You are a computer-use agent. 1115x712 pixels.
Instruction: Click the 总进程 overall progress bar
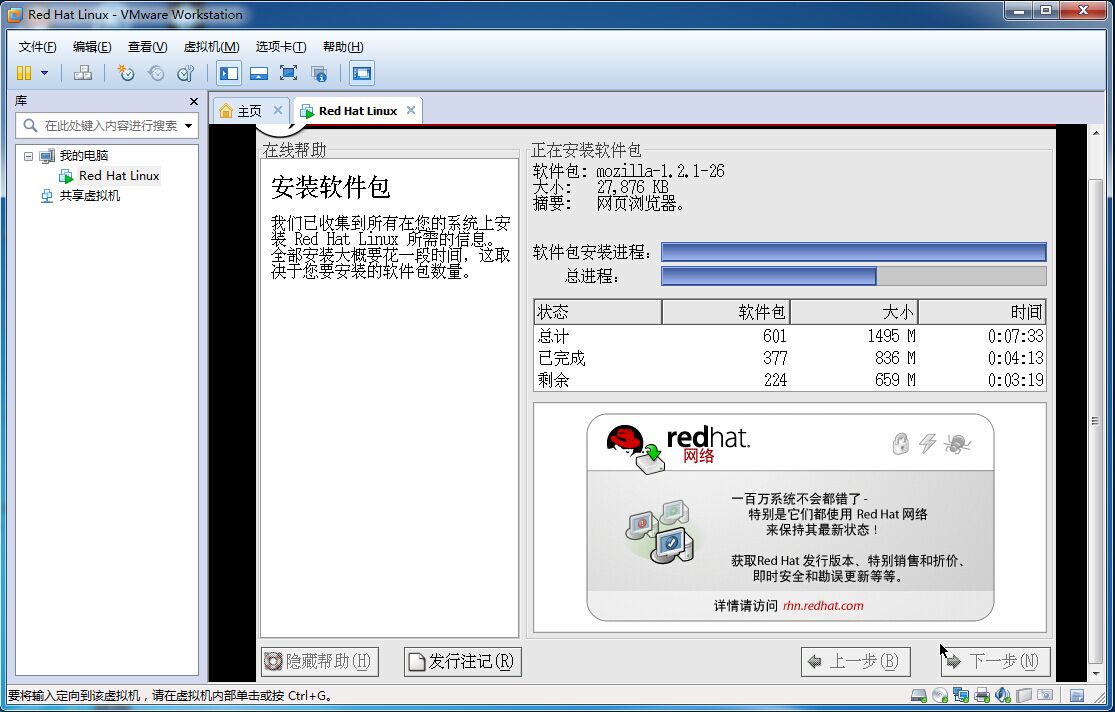tap(853, 276)
